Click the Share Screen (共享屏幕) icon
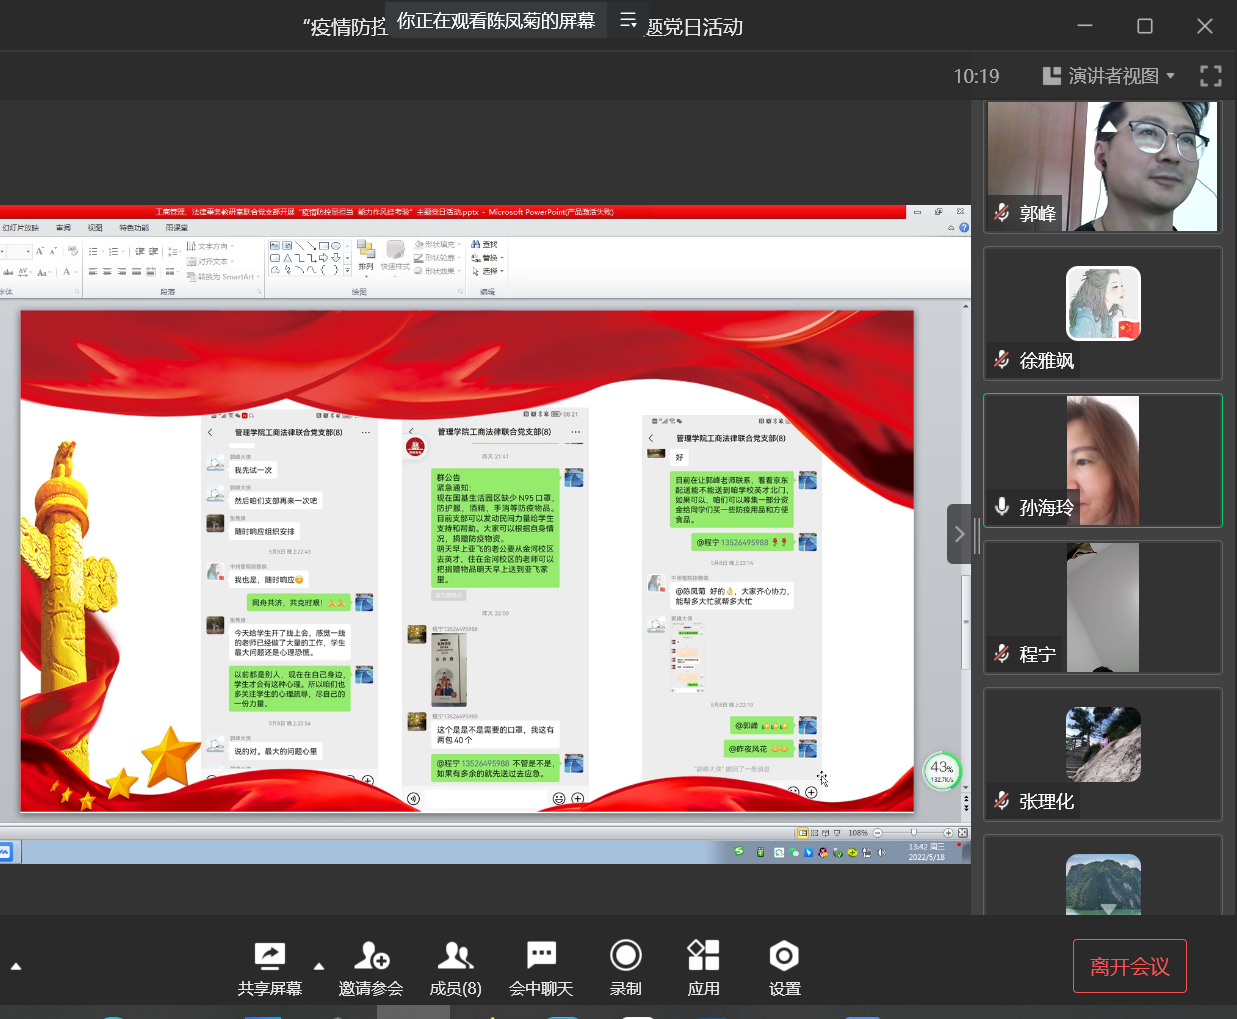This screenshot has width=1237, height=1019. click(269, 957)
